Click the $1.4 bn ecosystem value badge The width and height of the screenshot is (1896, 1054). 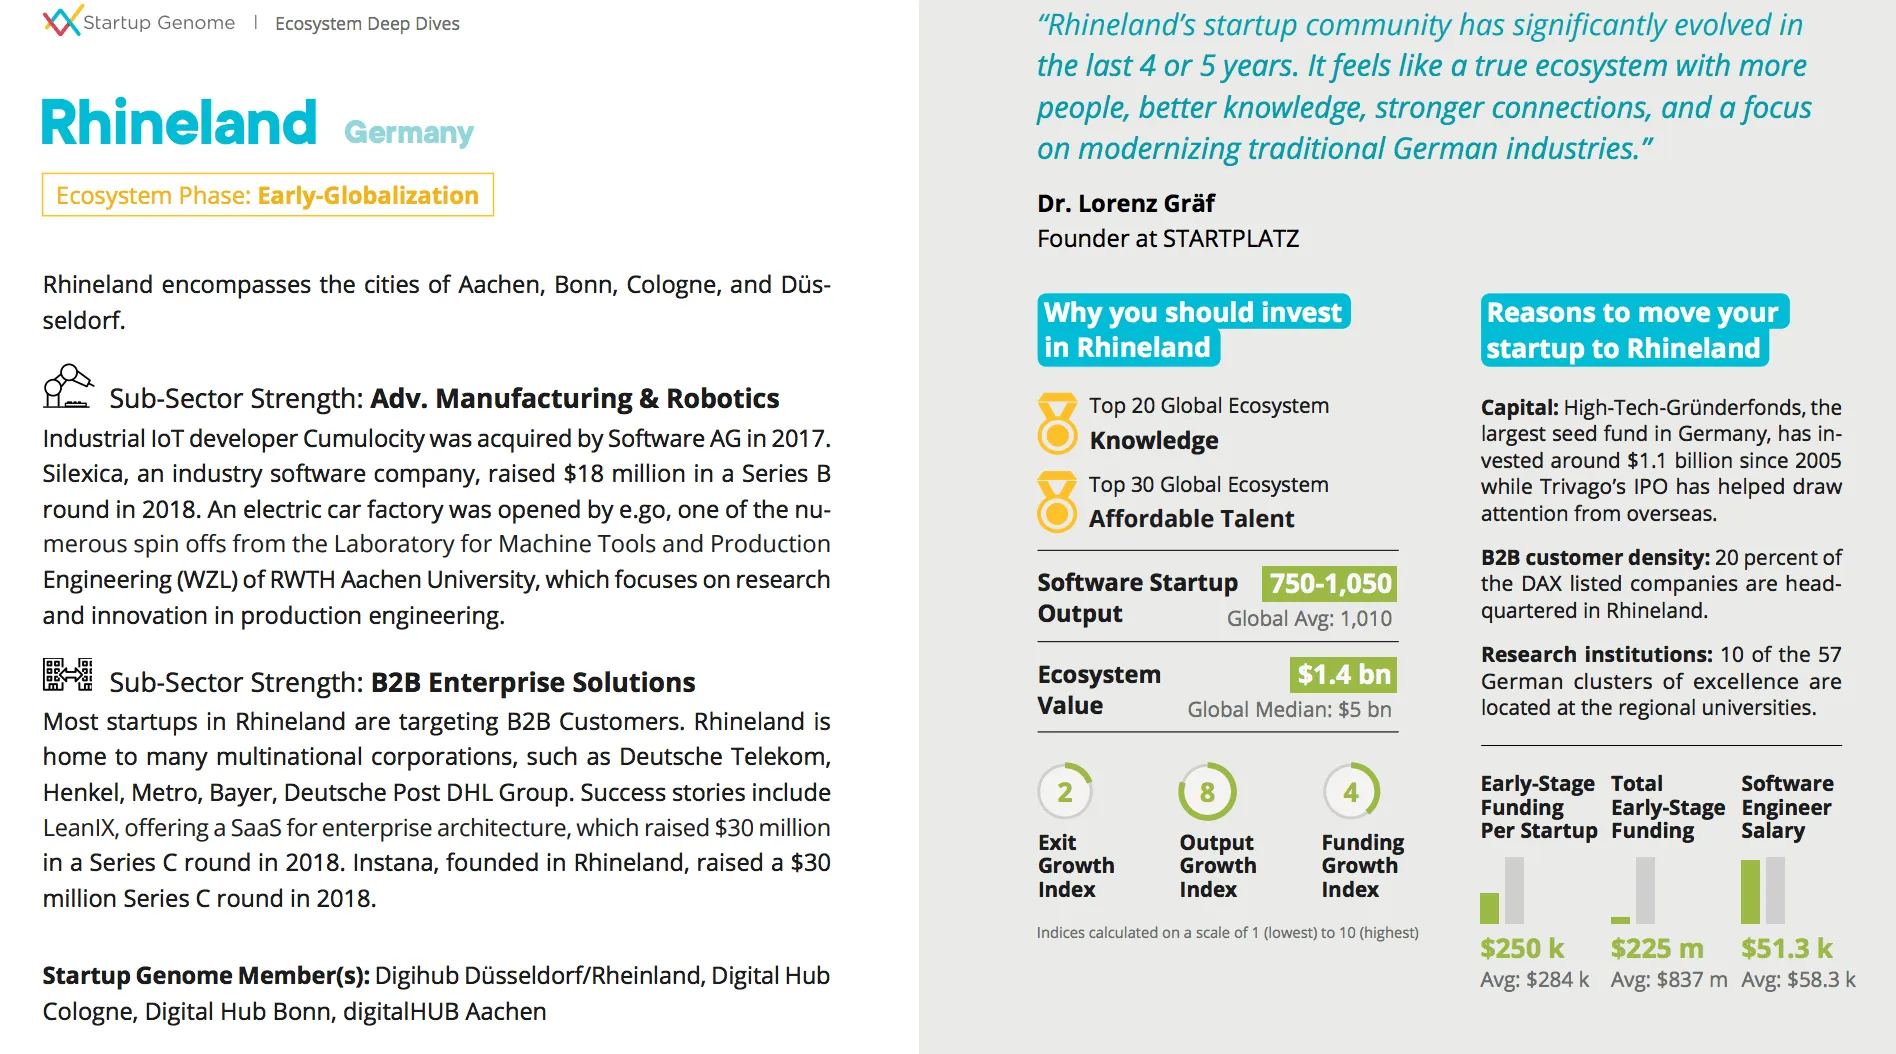tap(1343, 675)
